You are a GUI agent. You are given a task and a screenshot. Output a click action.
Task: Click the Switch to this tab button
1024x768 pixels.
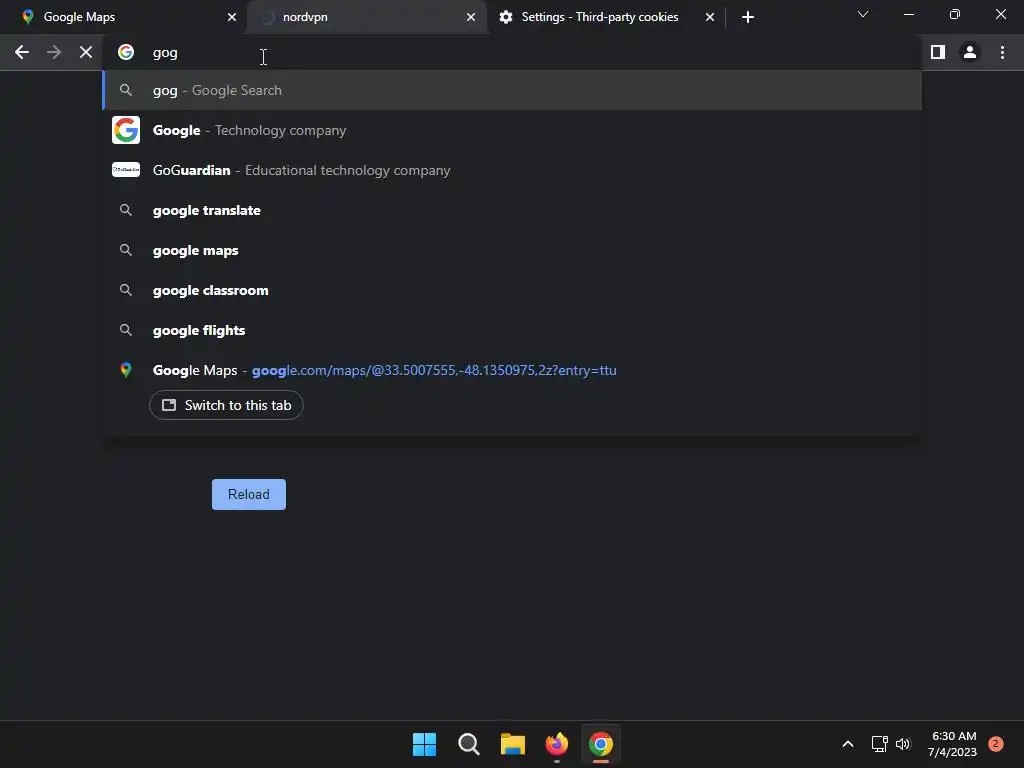(x=226, y=405)
